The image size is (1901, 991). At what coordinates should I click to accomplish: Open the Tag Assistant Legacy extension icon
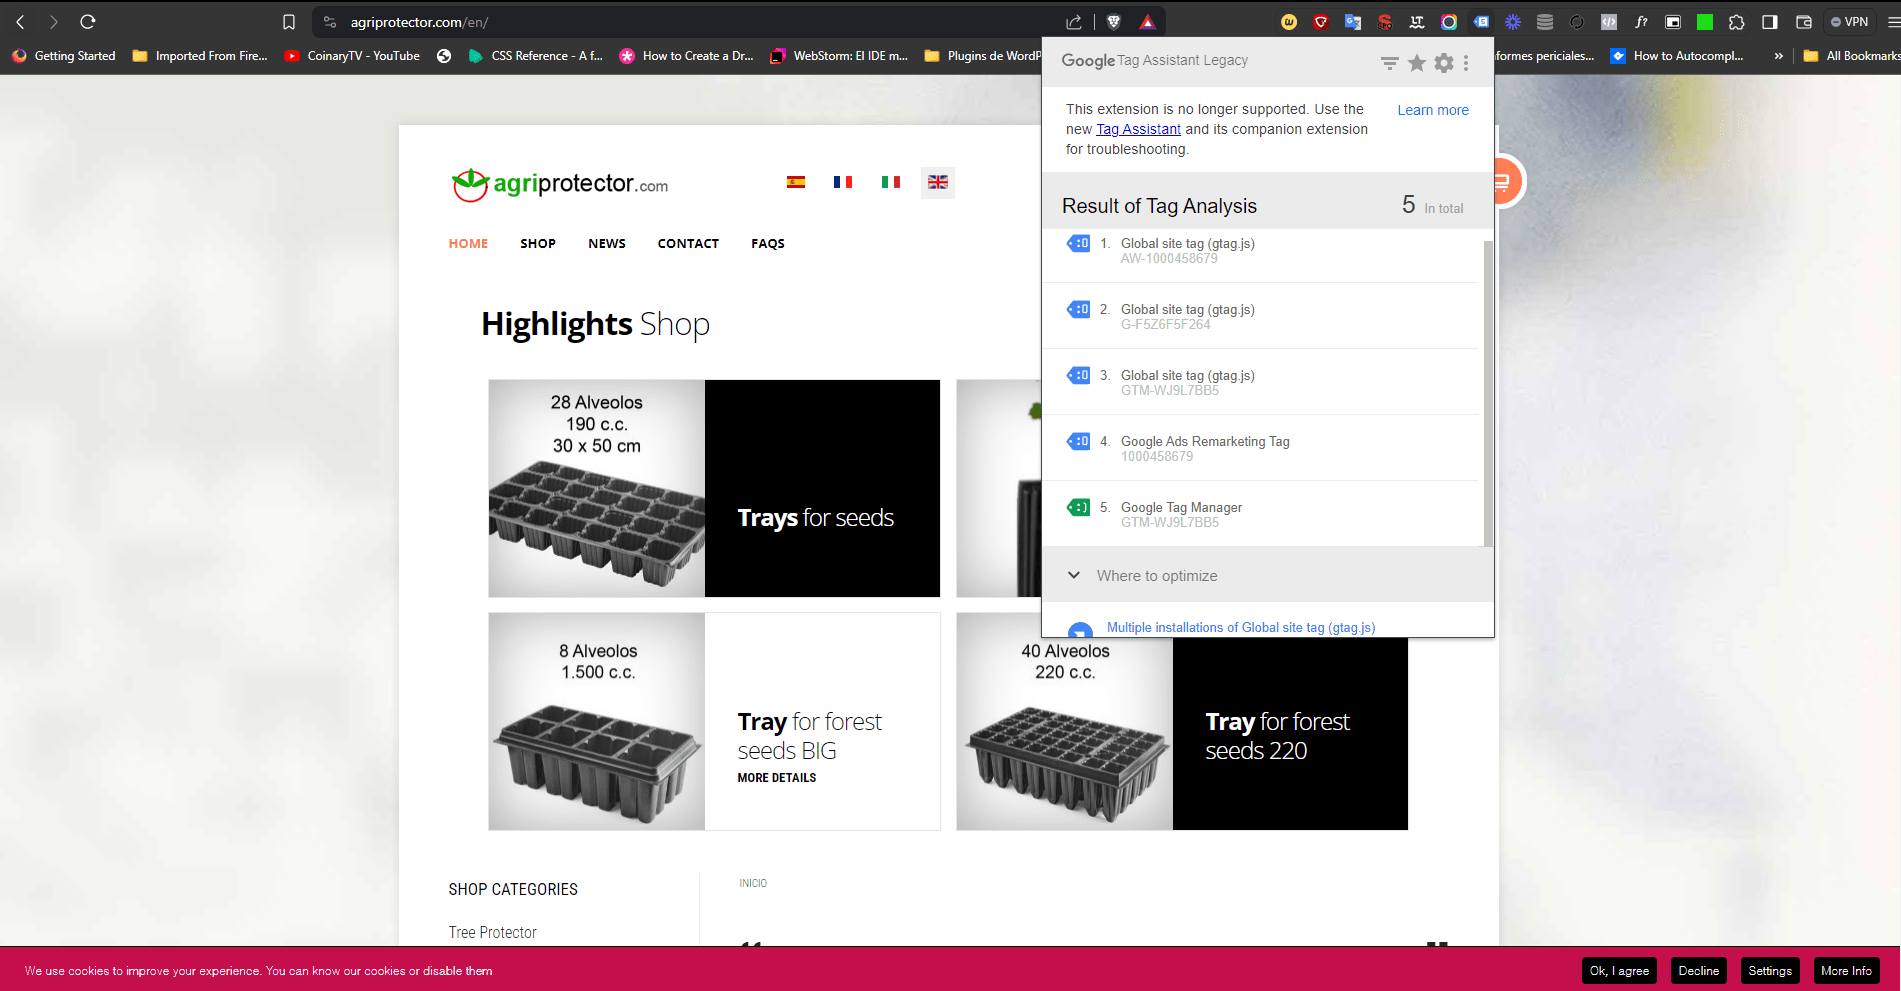coord(1481,22)
